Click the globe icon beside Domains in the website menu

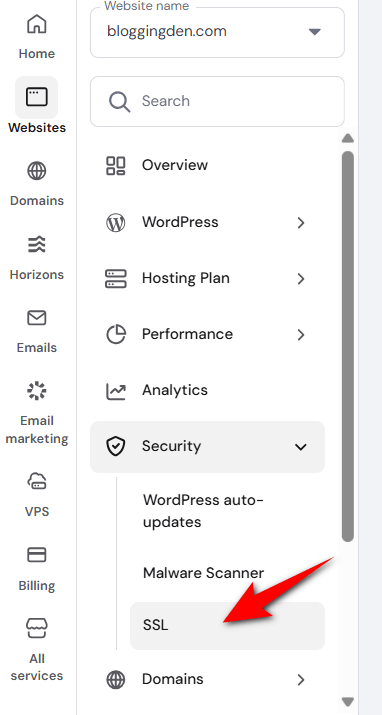[x=115, y=680]
